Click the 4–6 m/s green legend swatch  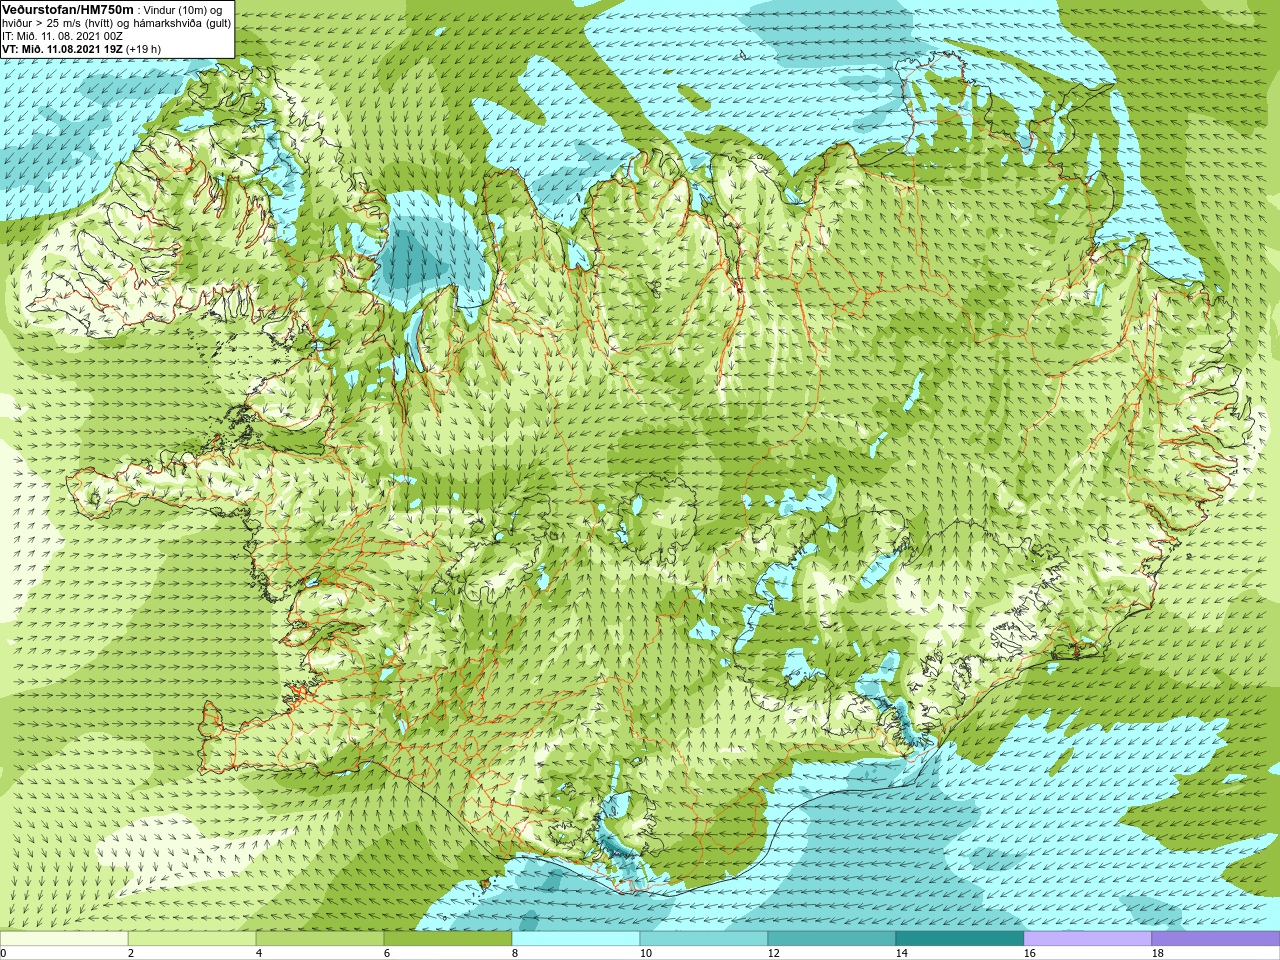[x=320, y=939]
